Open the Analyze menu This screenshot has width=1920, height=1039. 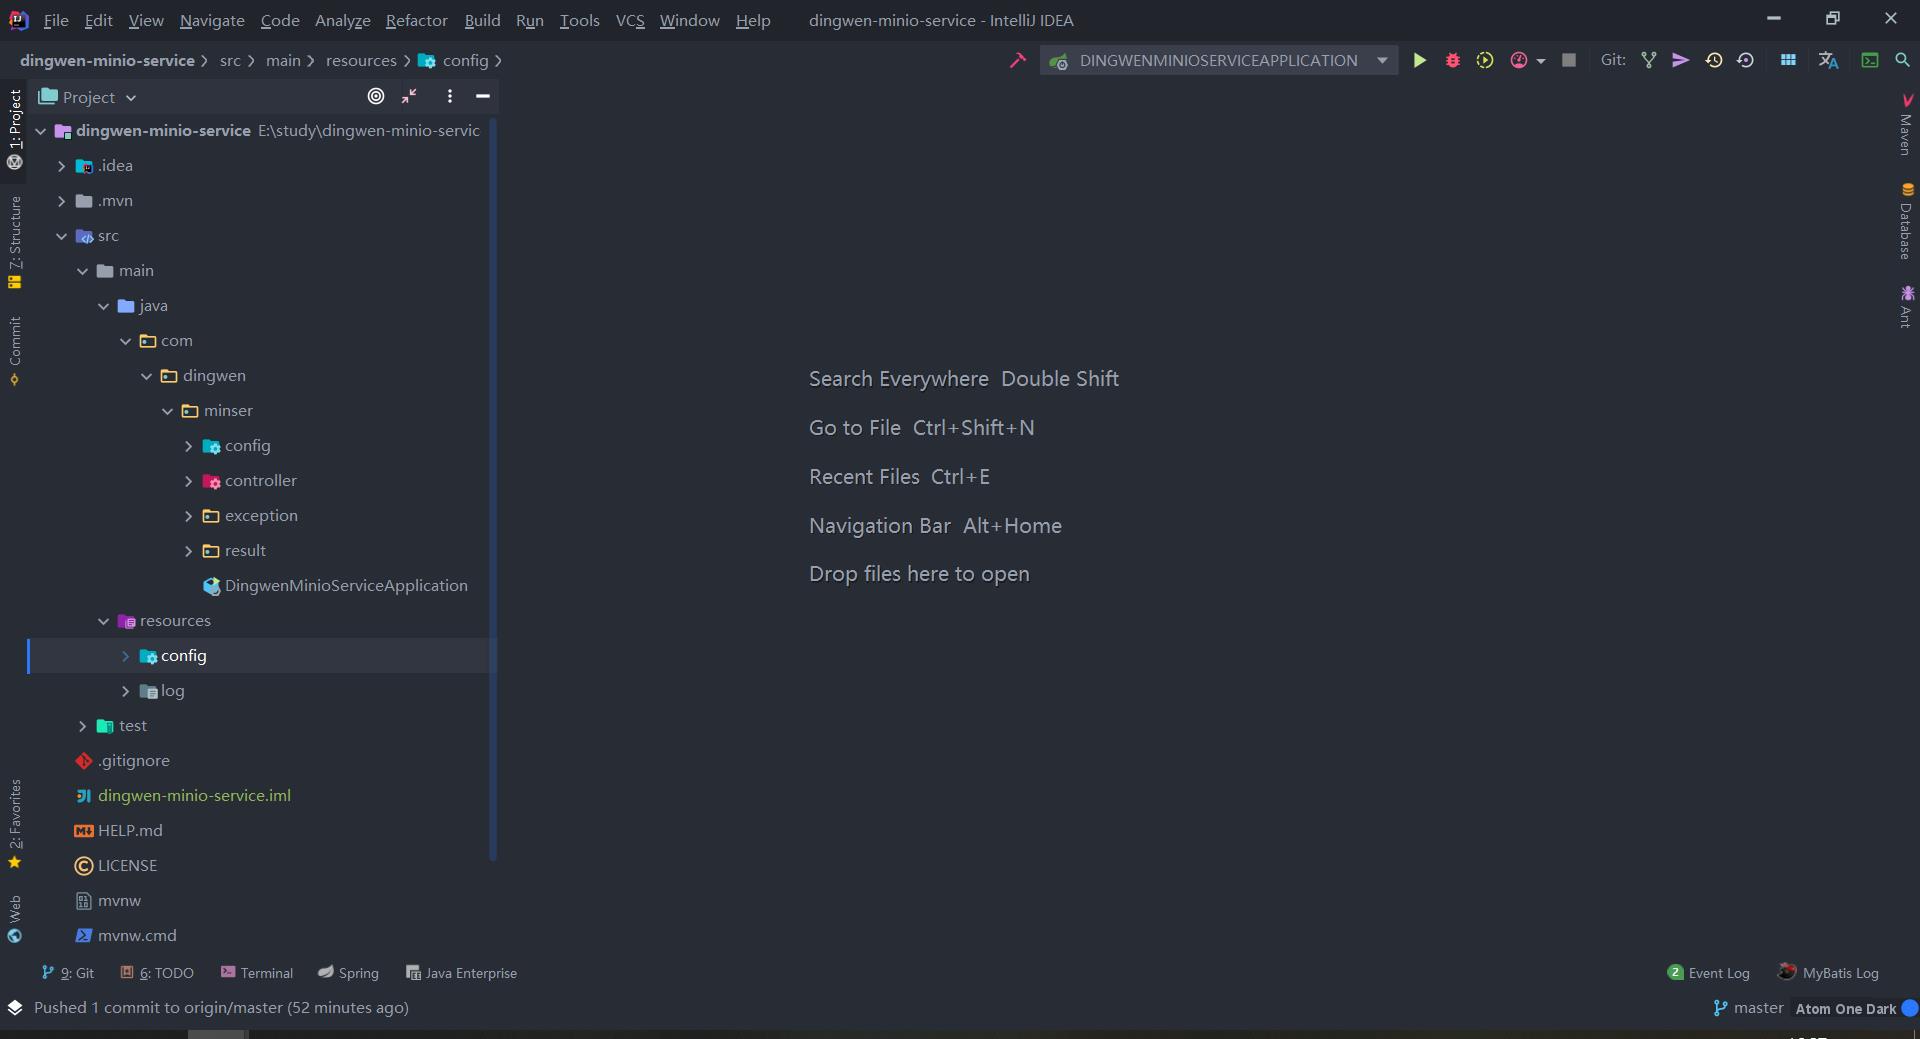(x=342, y=20)
